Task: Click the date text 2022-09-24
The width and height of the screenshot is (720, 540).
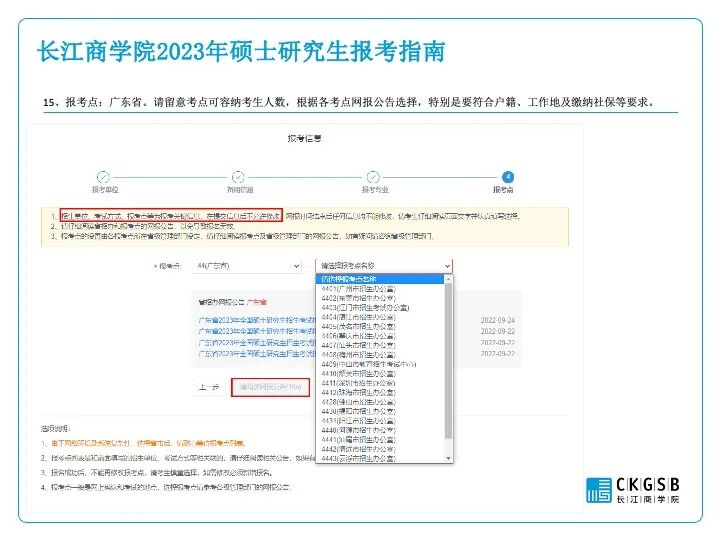Action: 498,320
